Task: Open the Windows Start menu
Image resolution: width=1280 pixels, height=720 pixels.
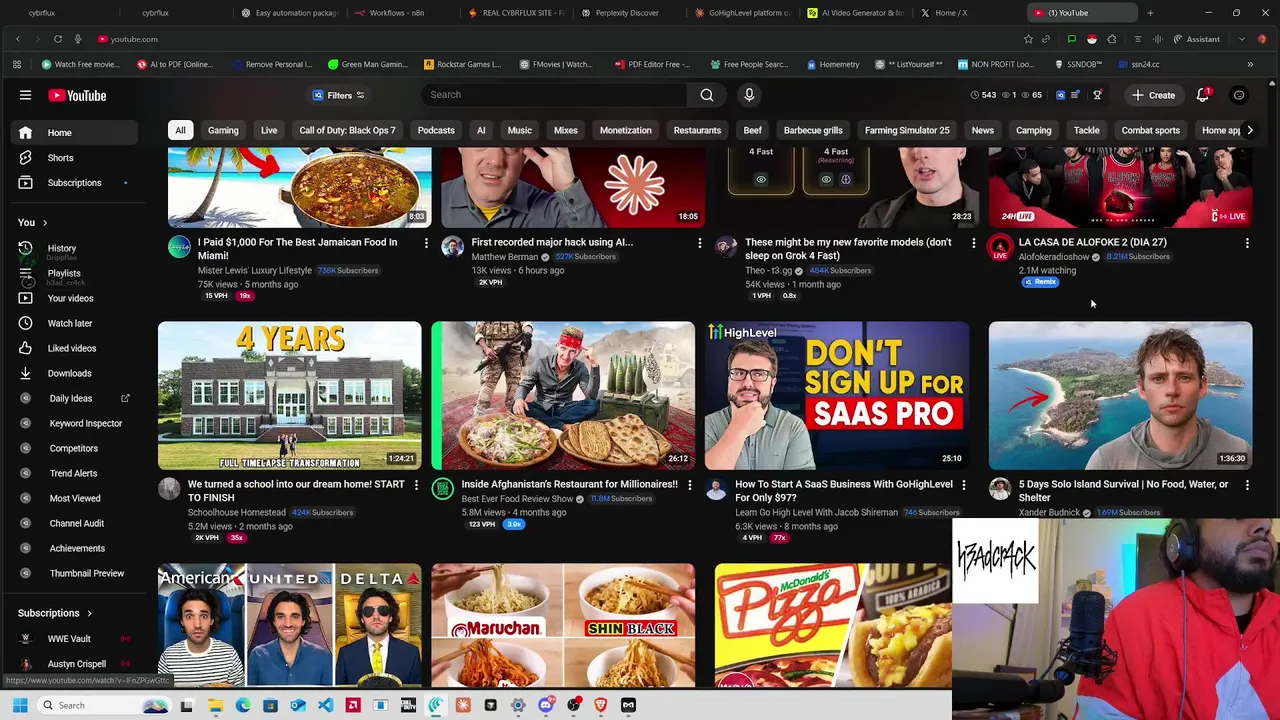Action: pyautogui.click(x=20, y=705)
